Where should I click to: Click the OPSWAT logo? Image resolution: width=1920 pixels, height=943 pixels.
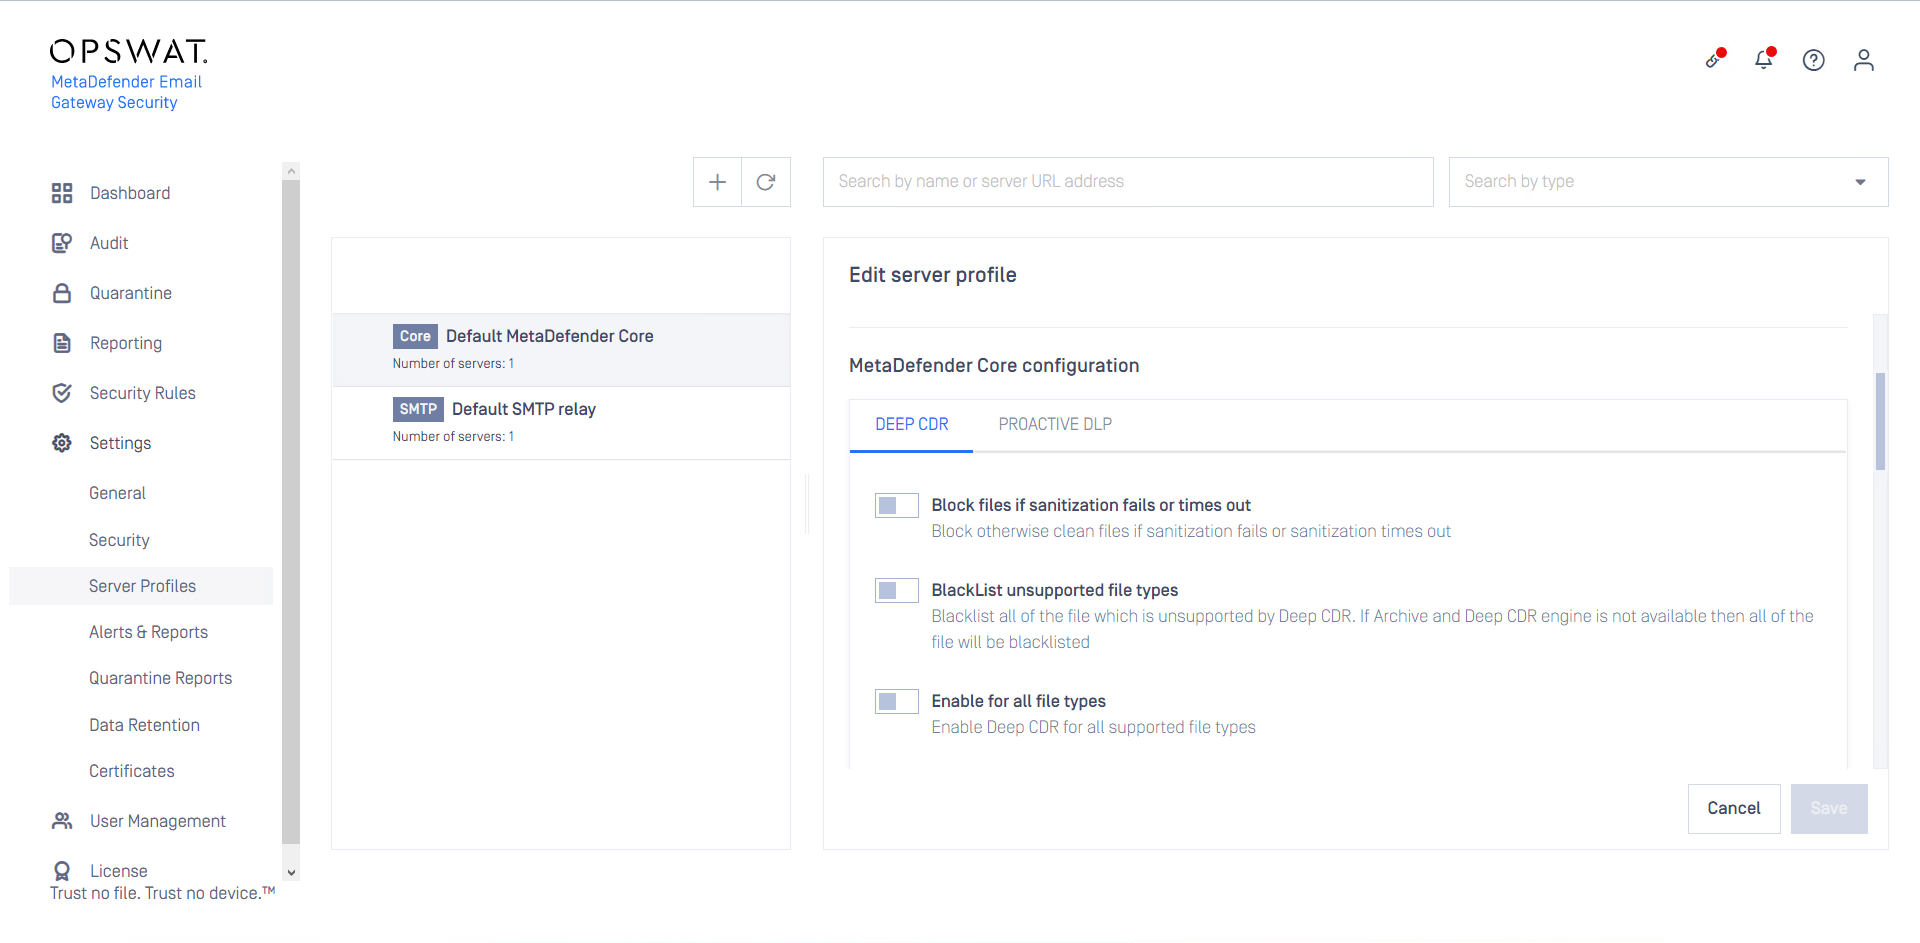[x=129, y=51]
